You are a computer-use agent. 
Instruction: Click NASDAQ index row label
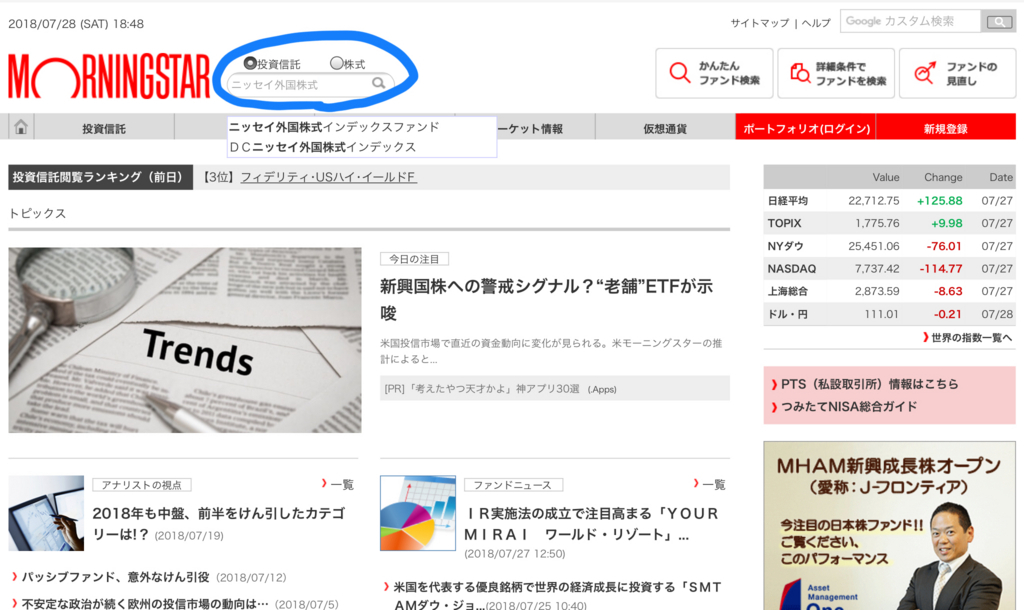click(x=792, y=268)
